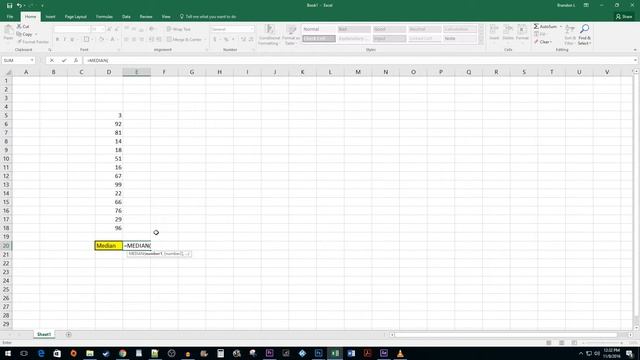Image resolution: width=640 pixels, height=360 pixels.
Task: Confirm the formula with the checkmark icon
Action: pos(64,60)
